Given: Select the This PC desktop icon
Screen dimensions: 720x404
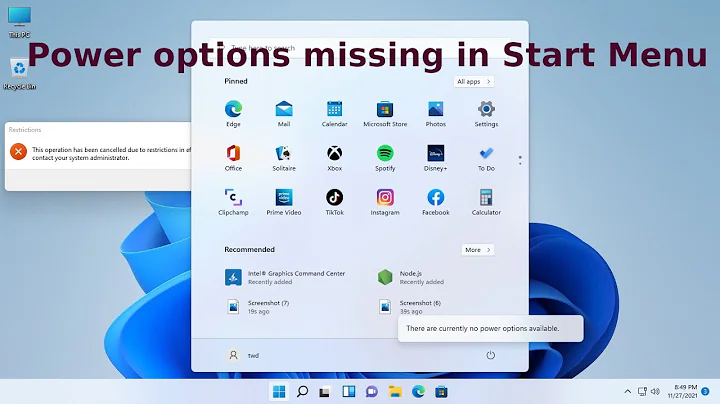Looking at the screenshot, I should (x=19, y=22).
